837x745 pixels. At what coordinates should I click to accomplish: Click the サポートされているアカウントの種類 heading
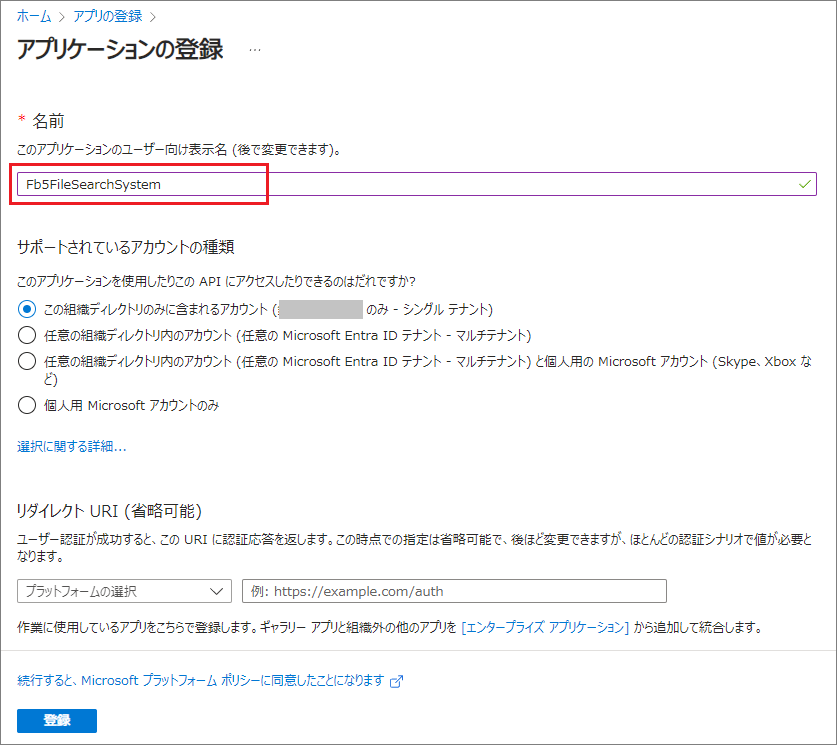pyautogui.click(x=132, y=246)
